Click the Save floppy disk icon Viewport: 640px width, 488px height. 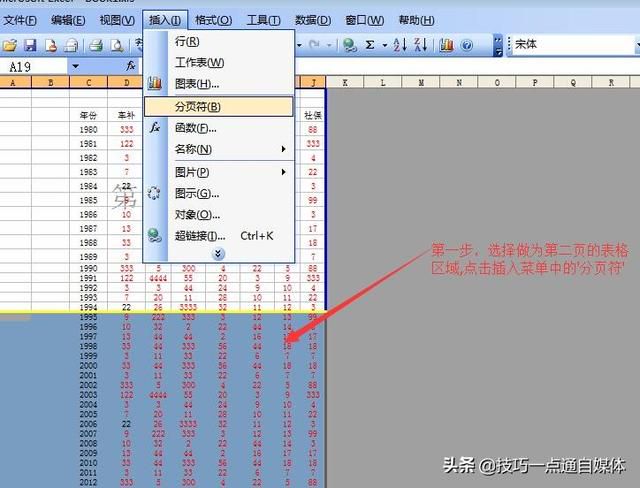[x=30, y=45]
